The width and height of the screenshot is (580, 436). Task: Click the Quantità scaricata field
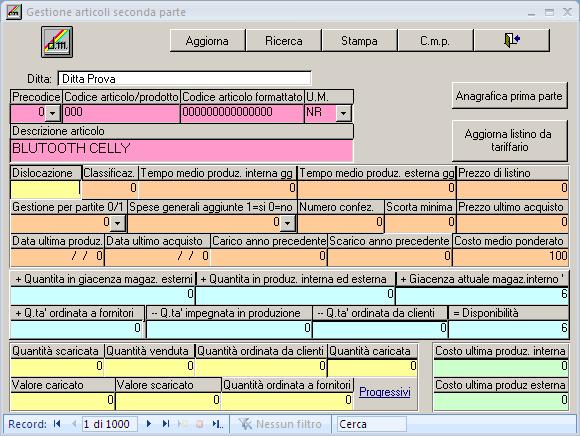(57, 367)
